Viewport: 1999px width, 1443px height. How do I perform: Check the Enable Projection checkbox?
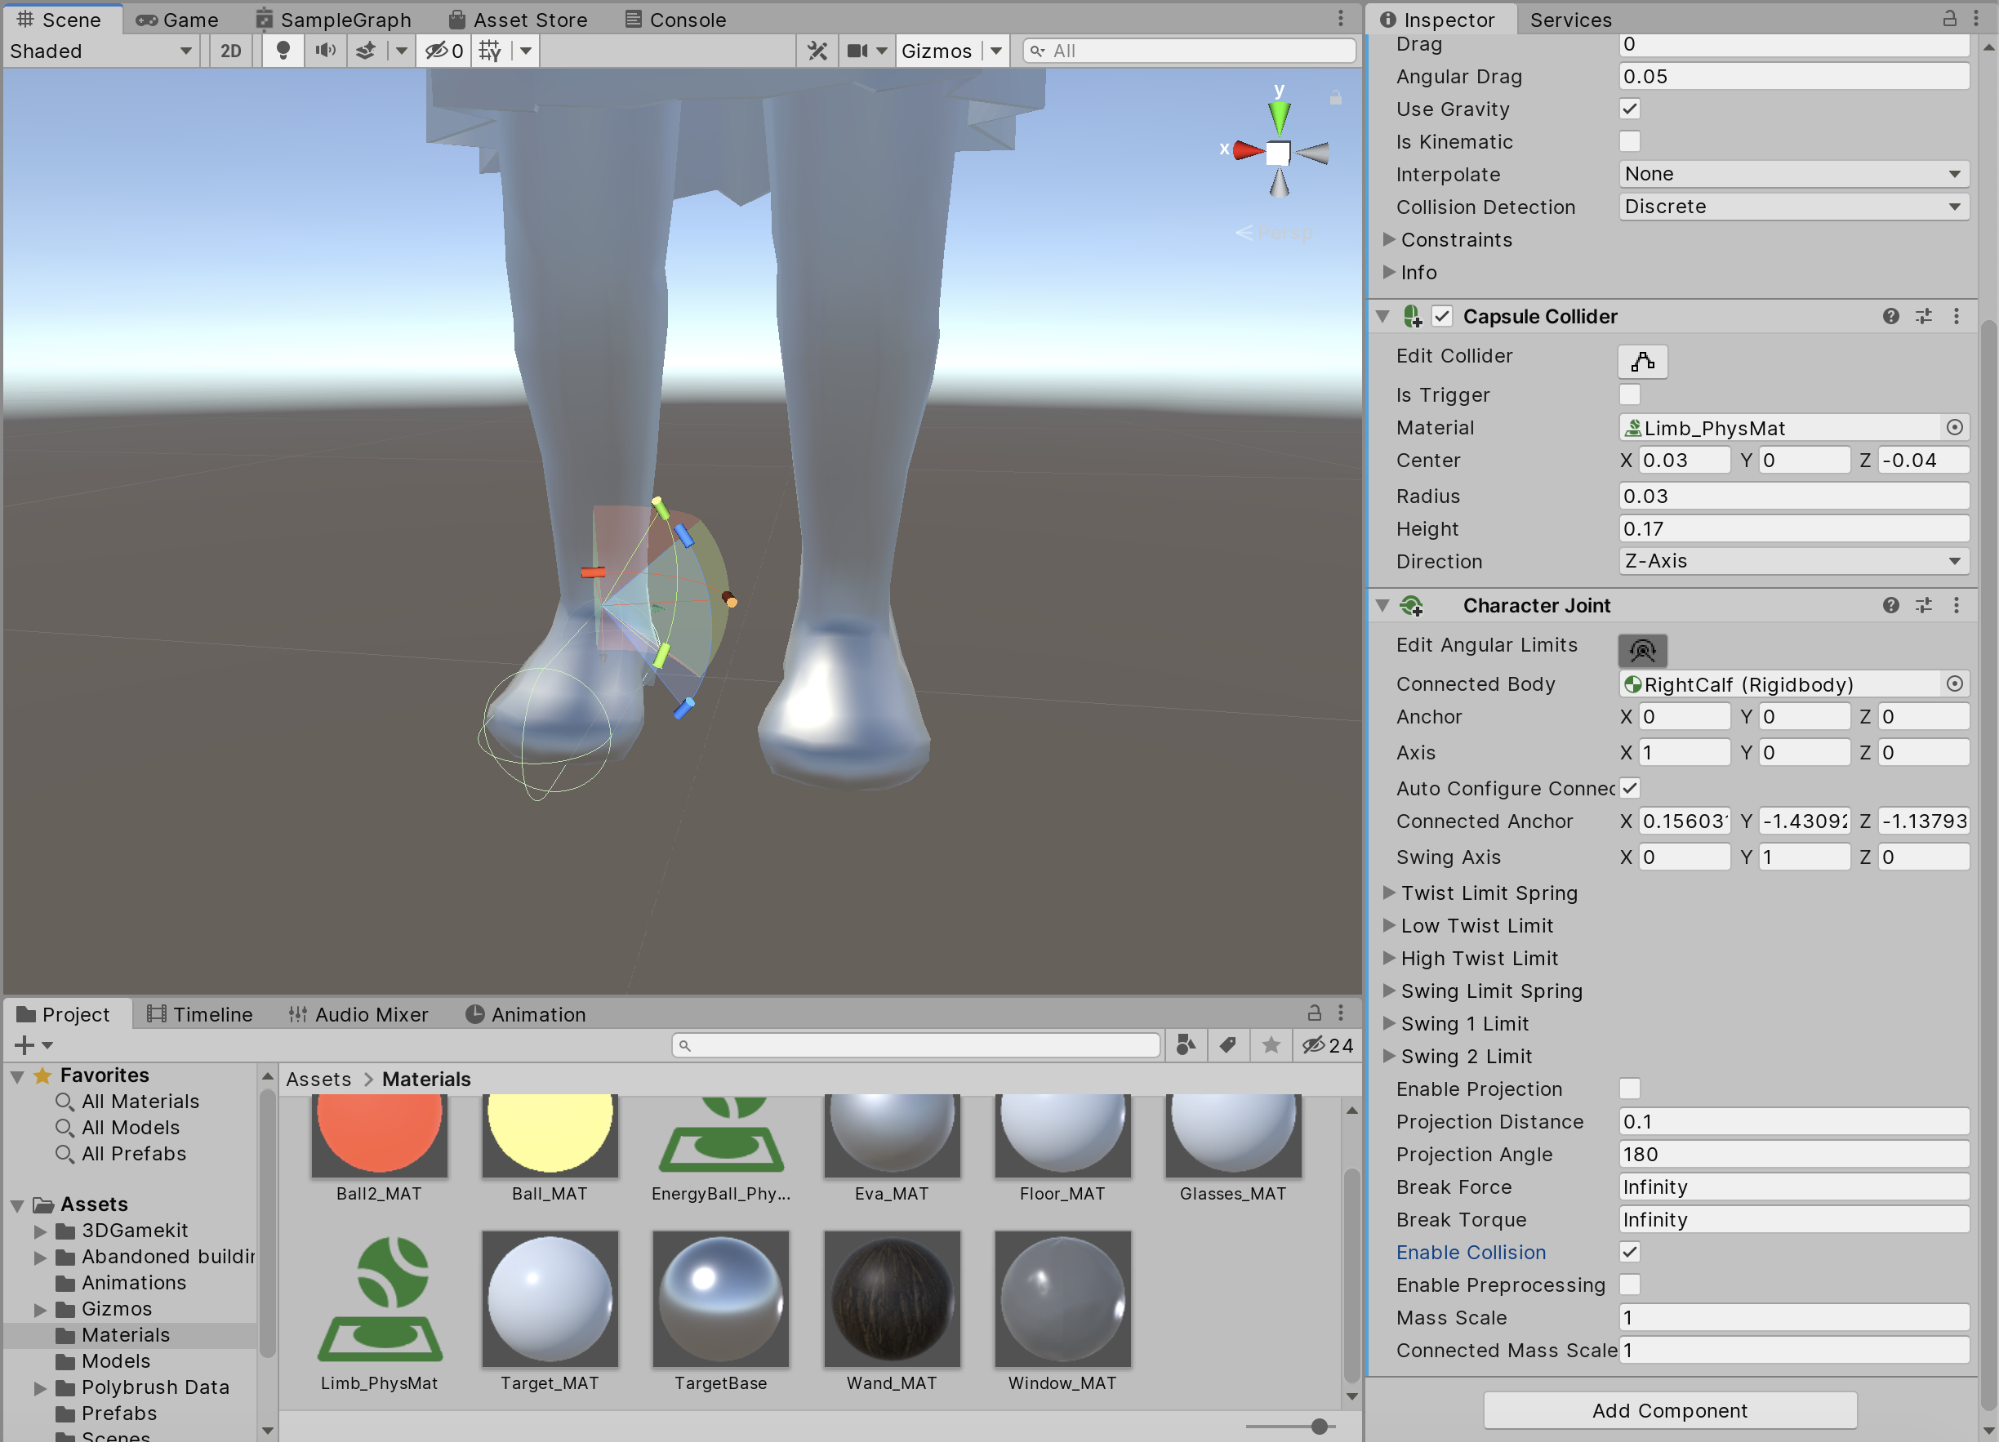point(1629,1089)
